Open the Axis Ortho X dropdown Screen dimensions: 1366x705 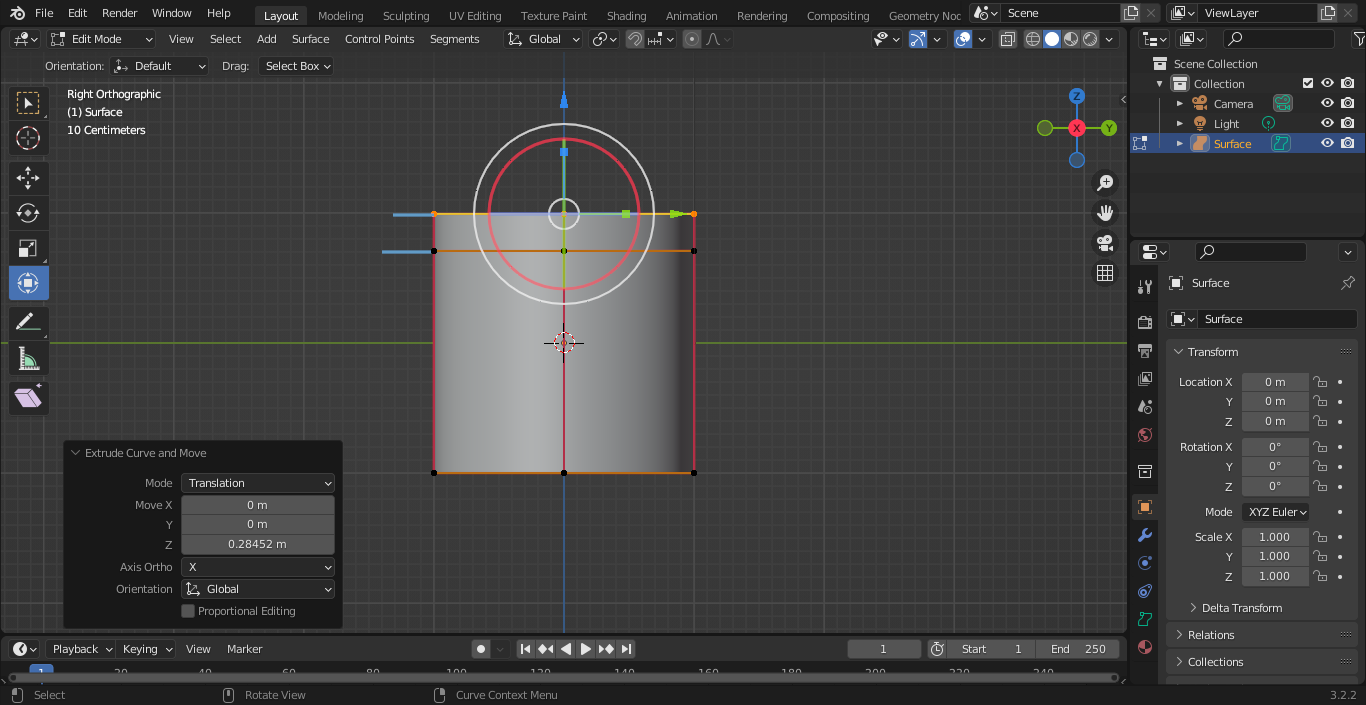258,567
